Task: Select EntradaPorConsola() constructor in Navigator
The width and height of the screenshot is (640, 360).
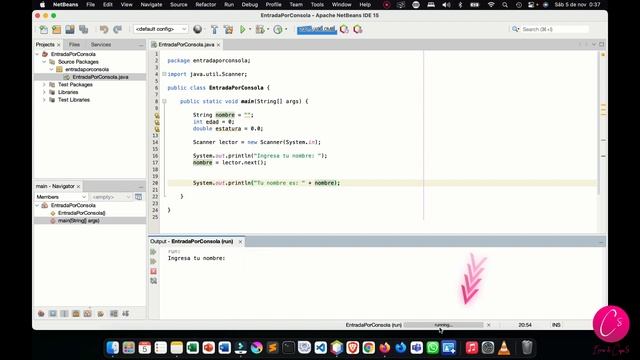Action: pyautogui.click(x=81, y=213)
